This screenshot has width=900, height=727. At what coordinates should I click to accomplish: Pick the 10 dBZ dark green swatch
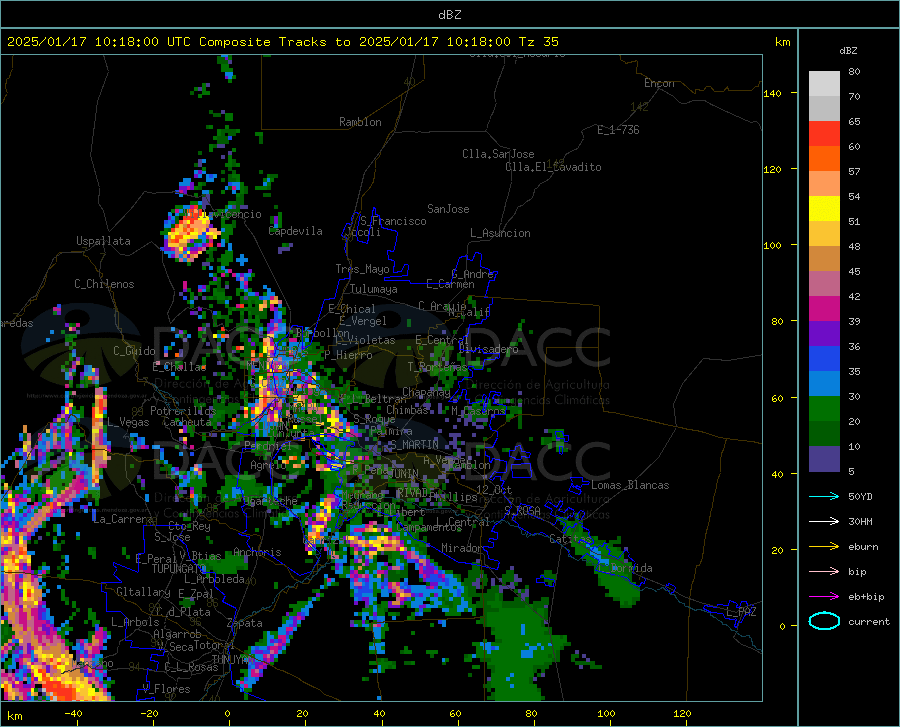click(x=824, y=434)
